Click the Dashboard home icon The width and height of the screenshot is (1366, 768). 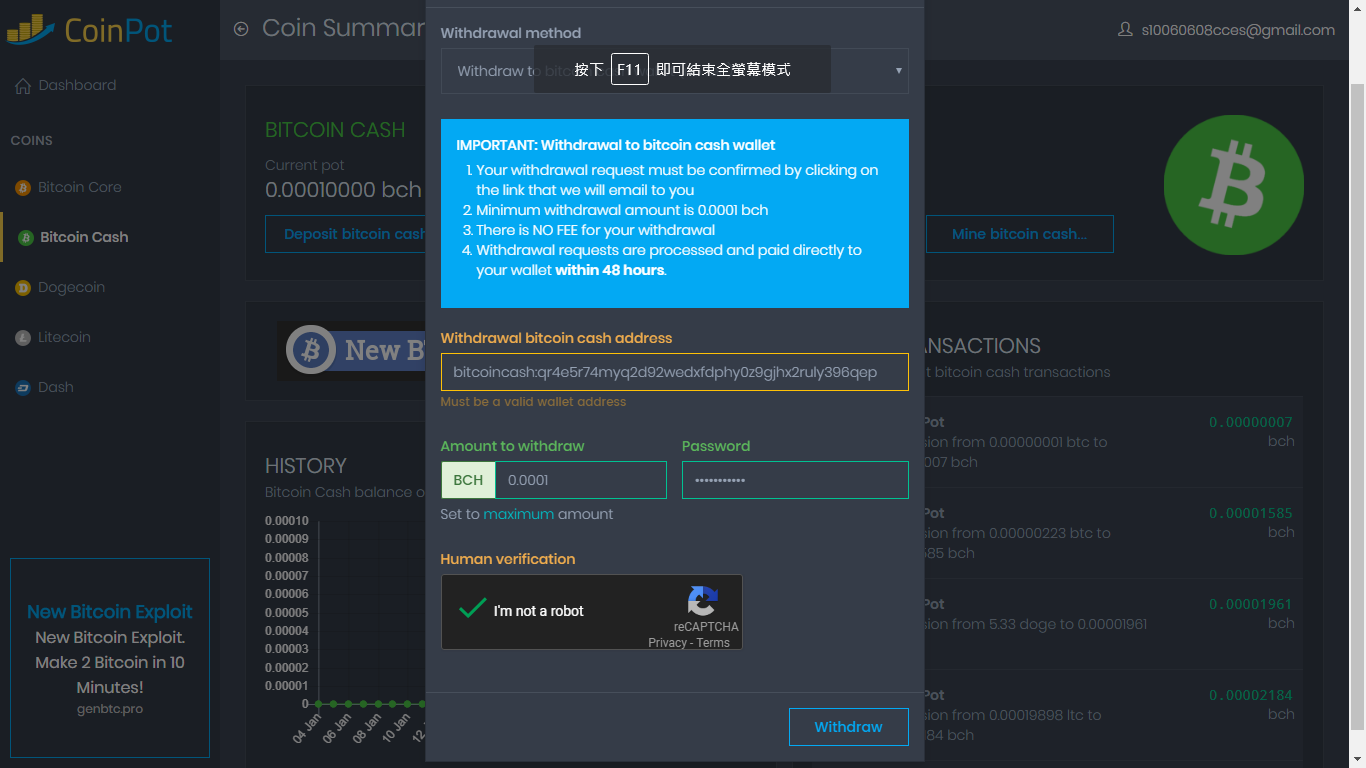tap(23, 86)
